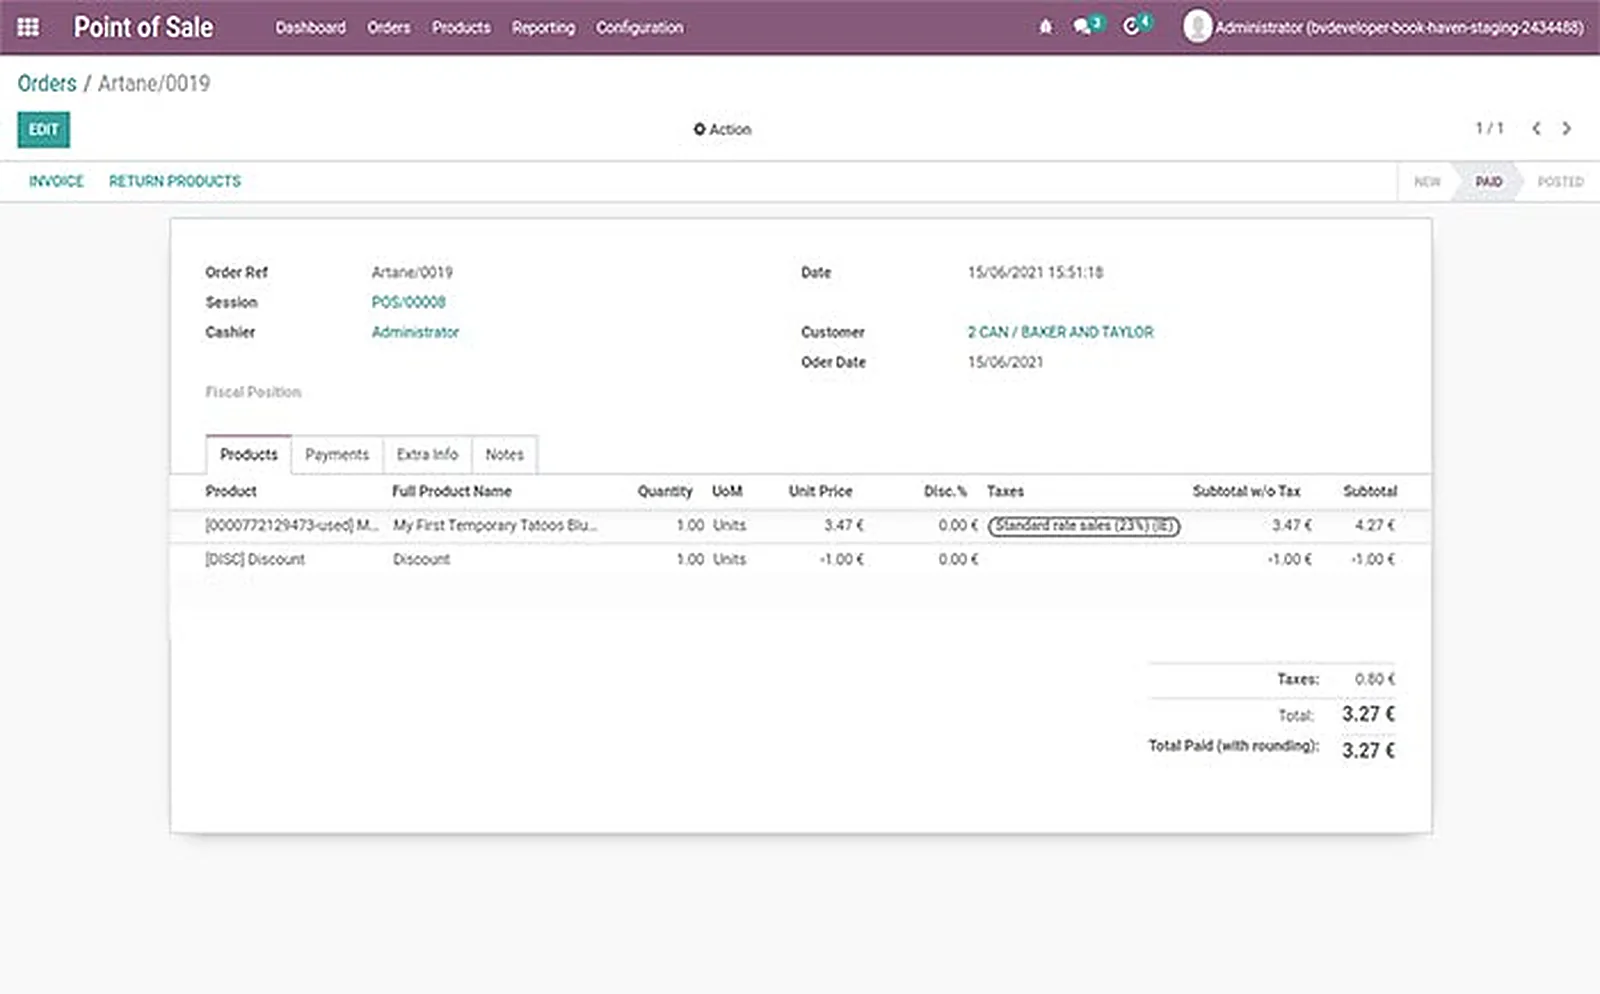Open the My First Temporary Tatoos product row
Image resolution: width=1600 pixels, height=994 pixels.
click(x=800, y=525)
